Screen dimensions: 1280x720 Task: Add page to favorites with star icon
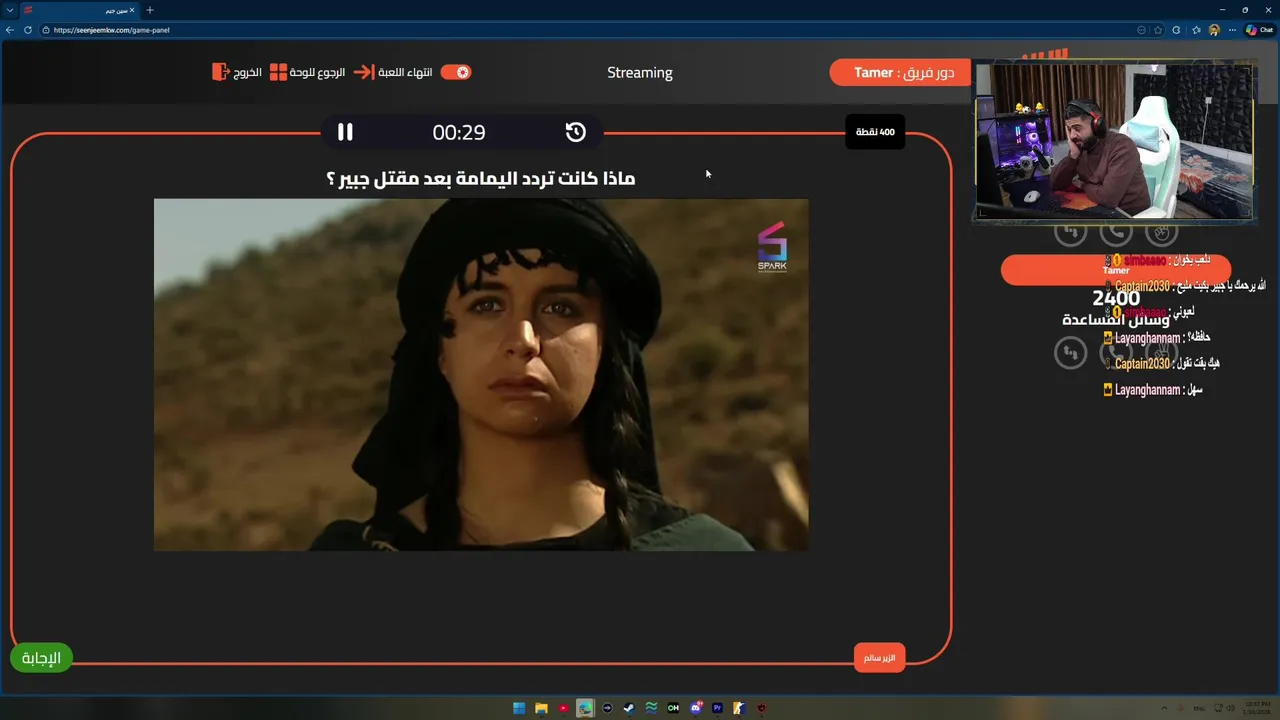(x=1158, y=30)
